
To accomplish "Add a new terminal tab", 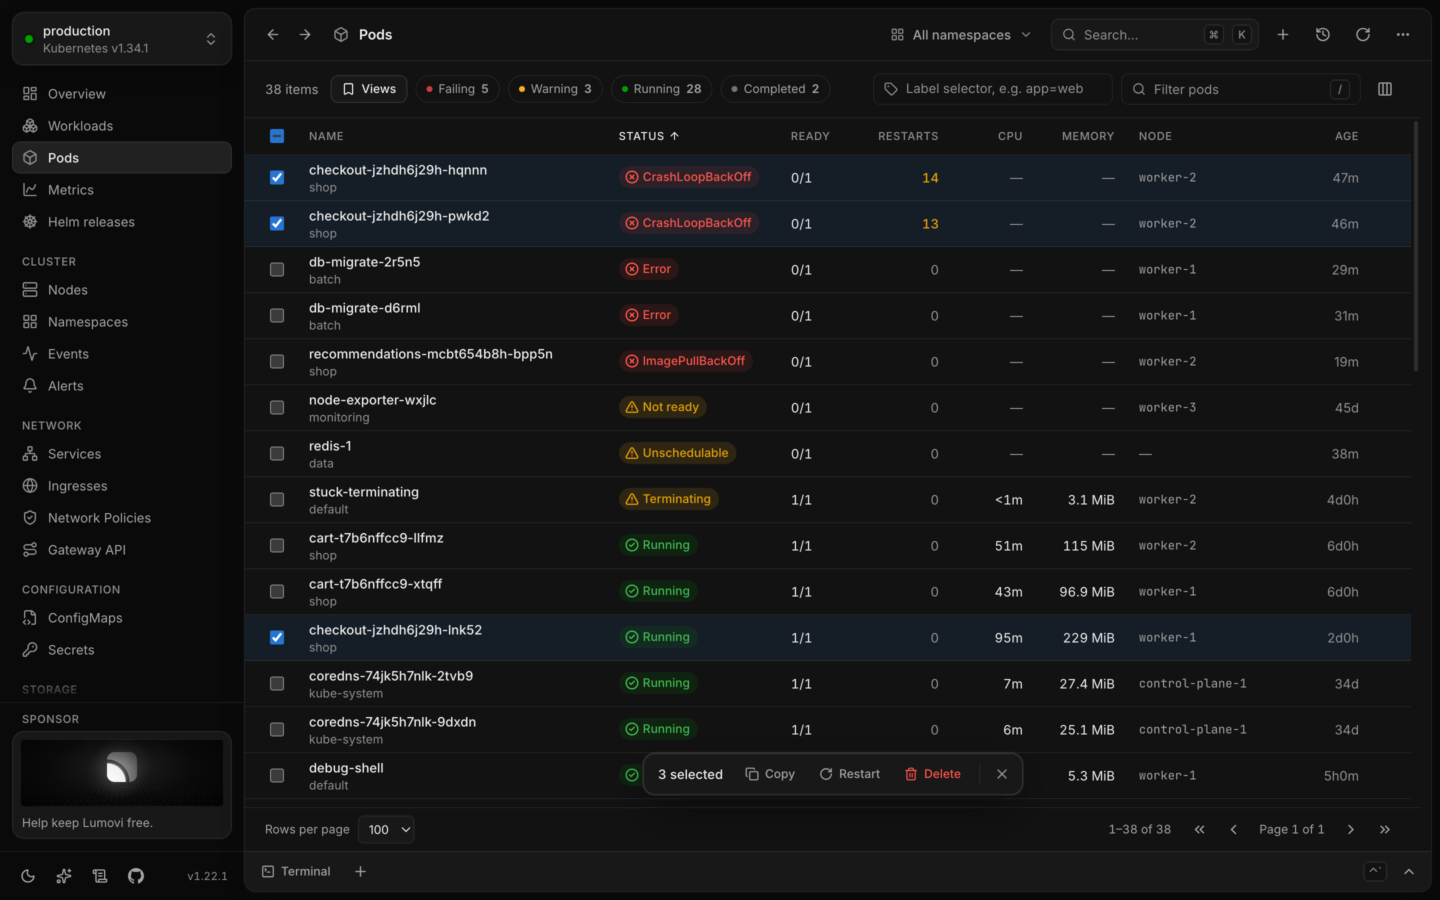I will 360,872.
